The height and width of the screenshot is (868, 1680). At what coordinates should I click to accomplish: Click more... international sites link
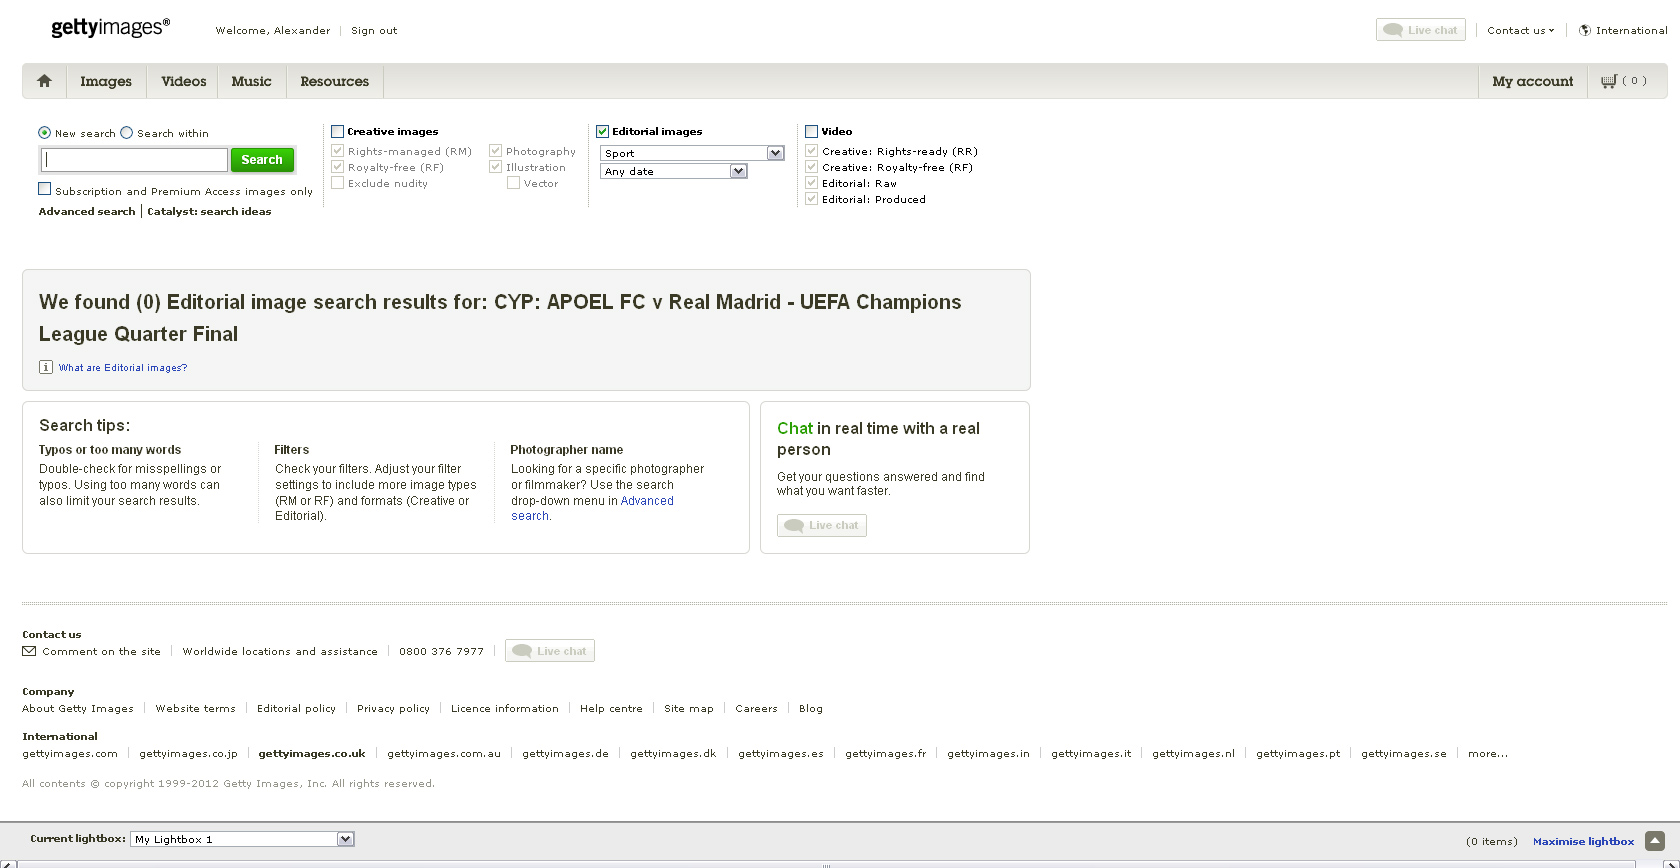(1488, 753)
